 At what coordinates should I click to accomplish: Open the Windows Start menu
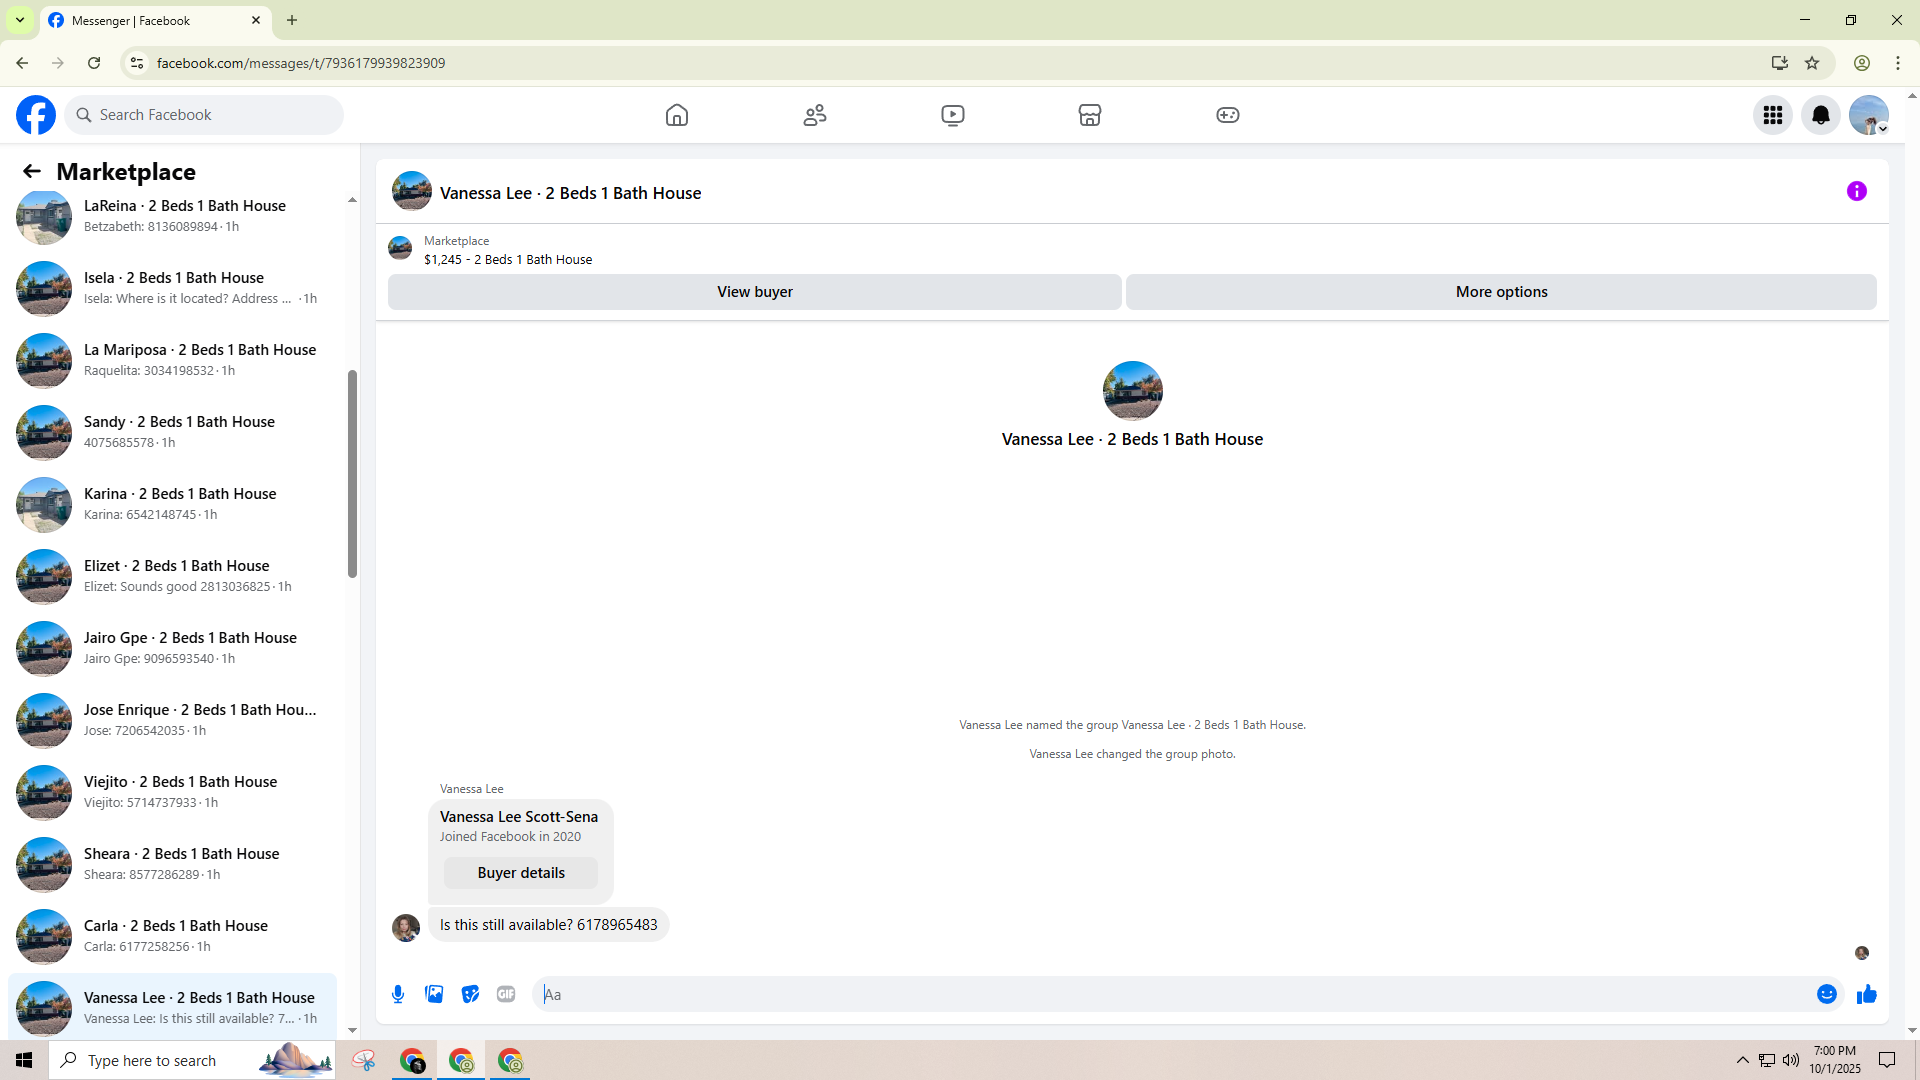pyautogui.click(x=24, y=1060)
